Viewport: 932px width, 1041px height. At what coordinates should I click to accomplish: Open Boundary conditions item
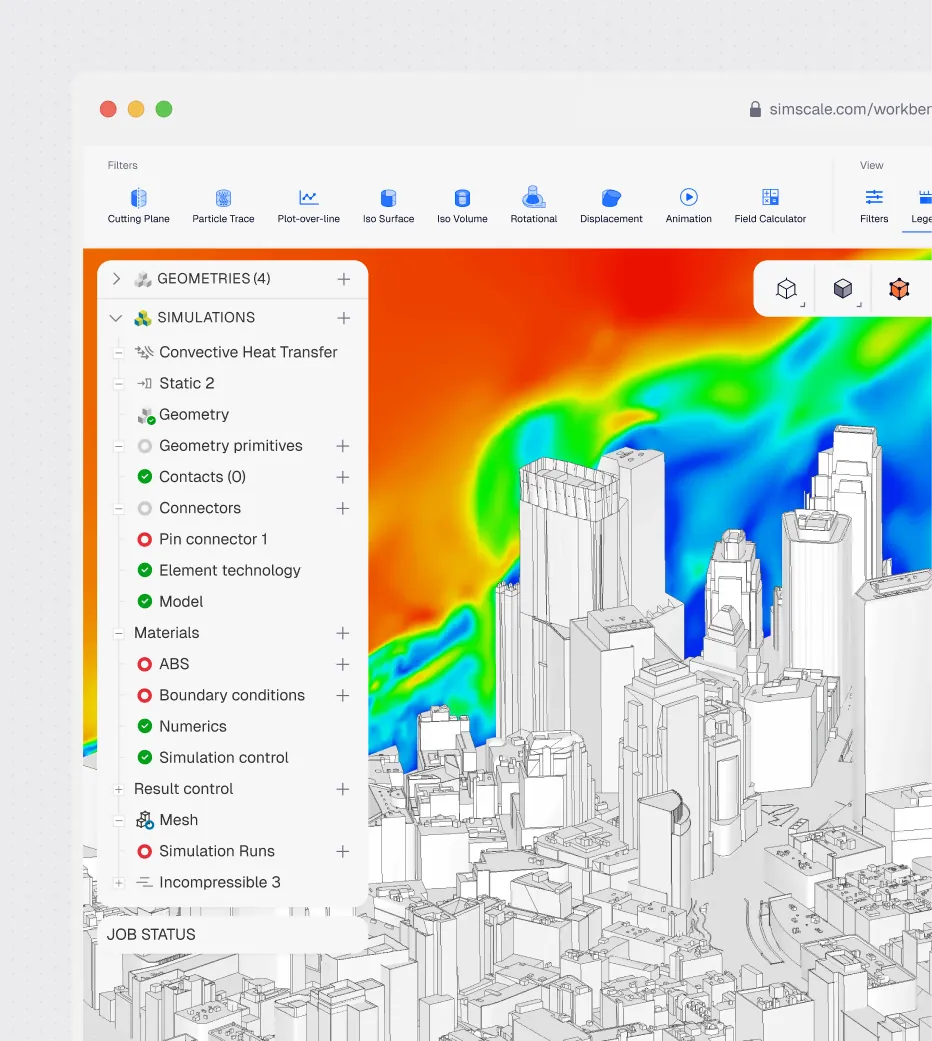[x=232, y=695]
